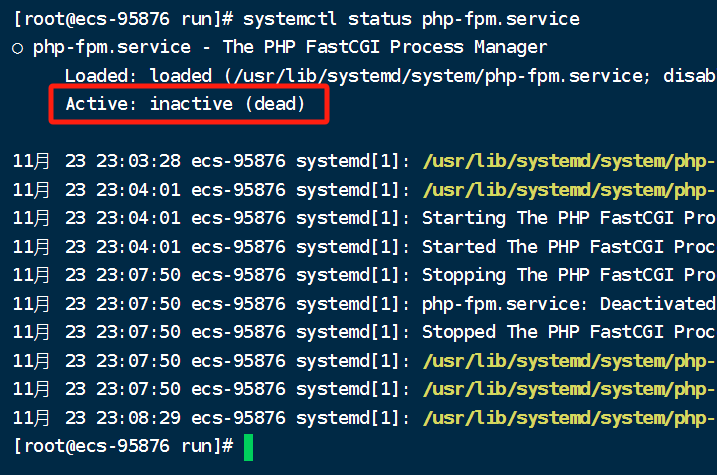Click the hollow circle status indicator before php-fpm.service
Screen dimensions: 717x475
click(x=17, y=48)
